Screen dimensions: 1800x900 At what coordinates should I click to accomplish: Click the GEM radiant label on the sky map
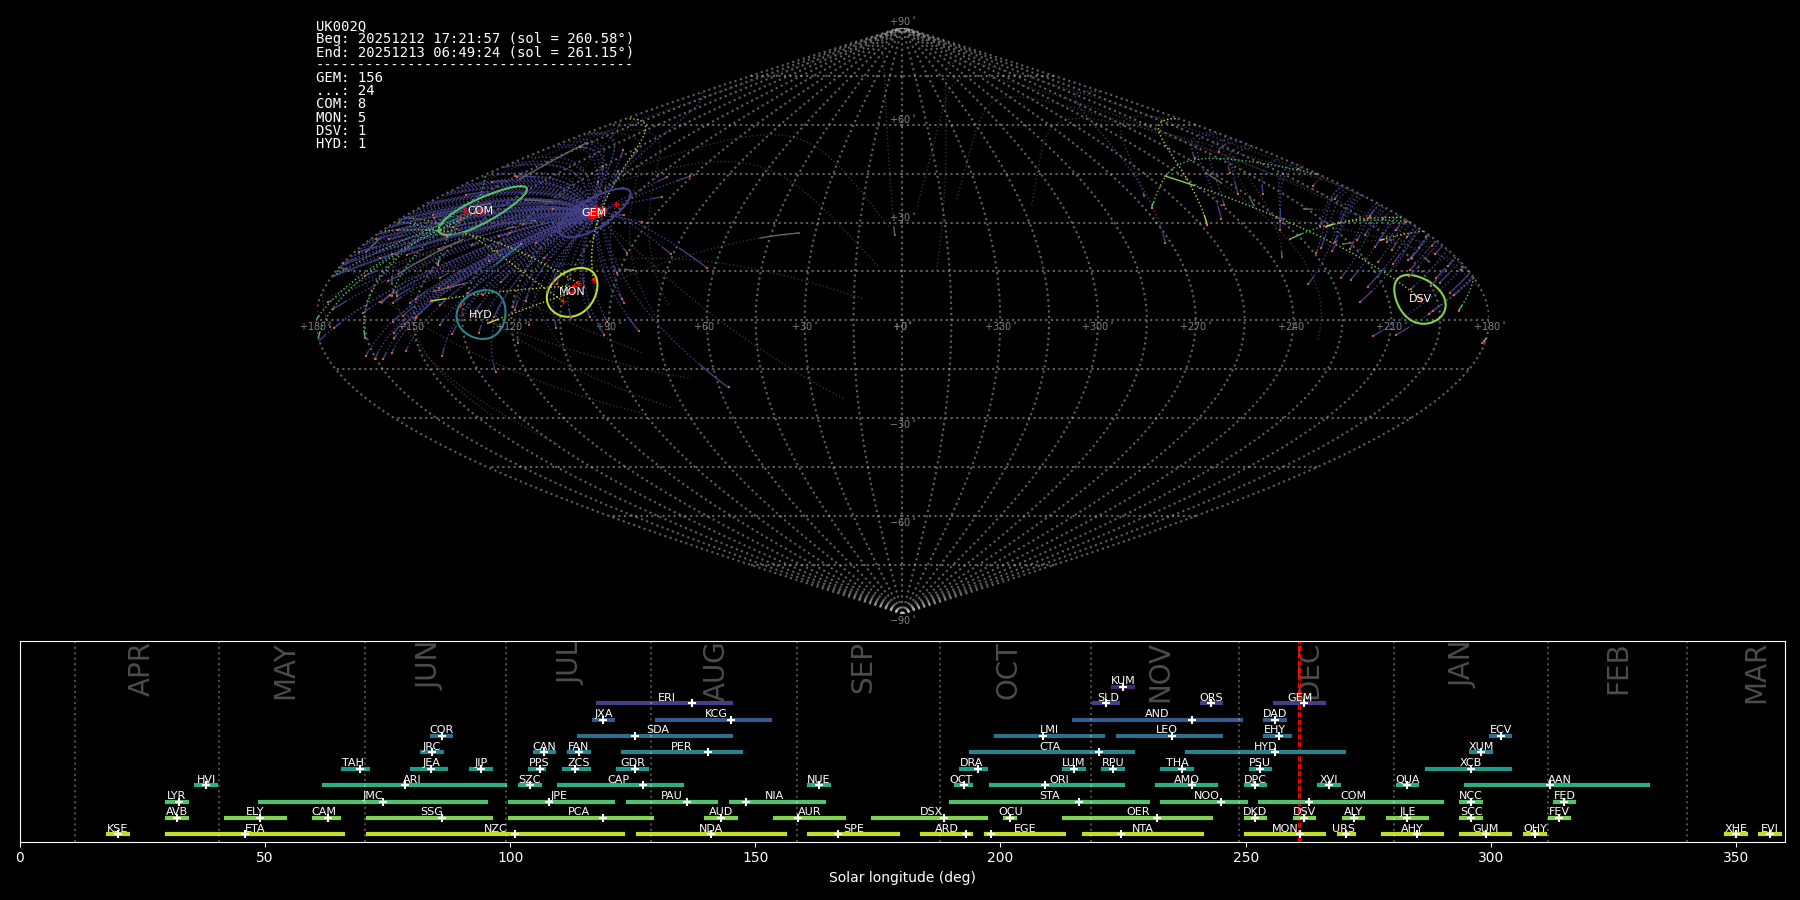594,213
